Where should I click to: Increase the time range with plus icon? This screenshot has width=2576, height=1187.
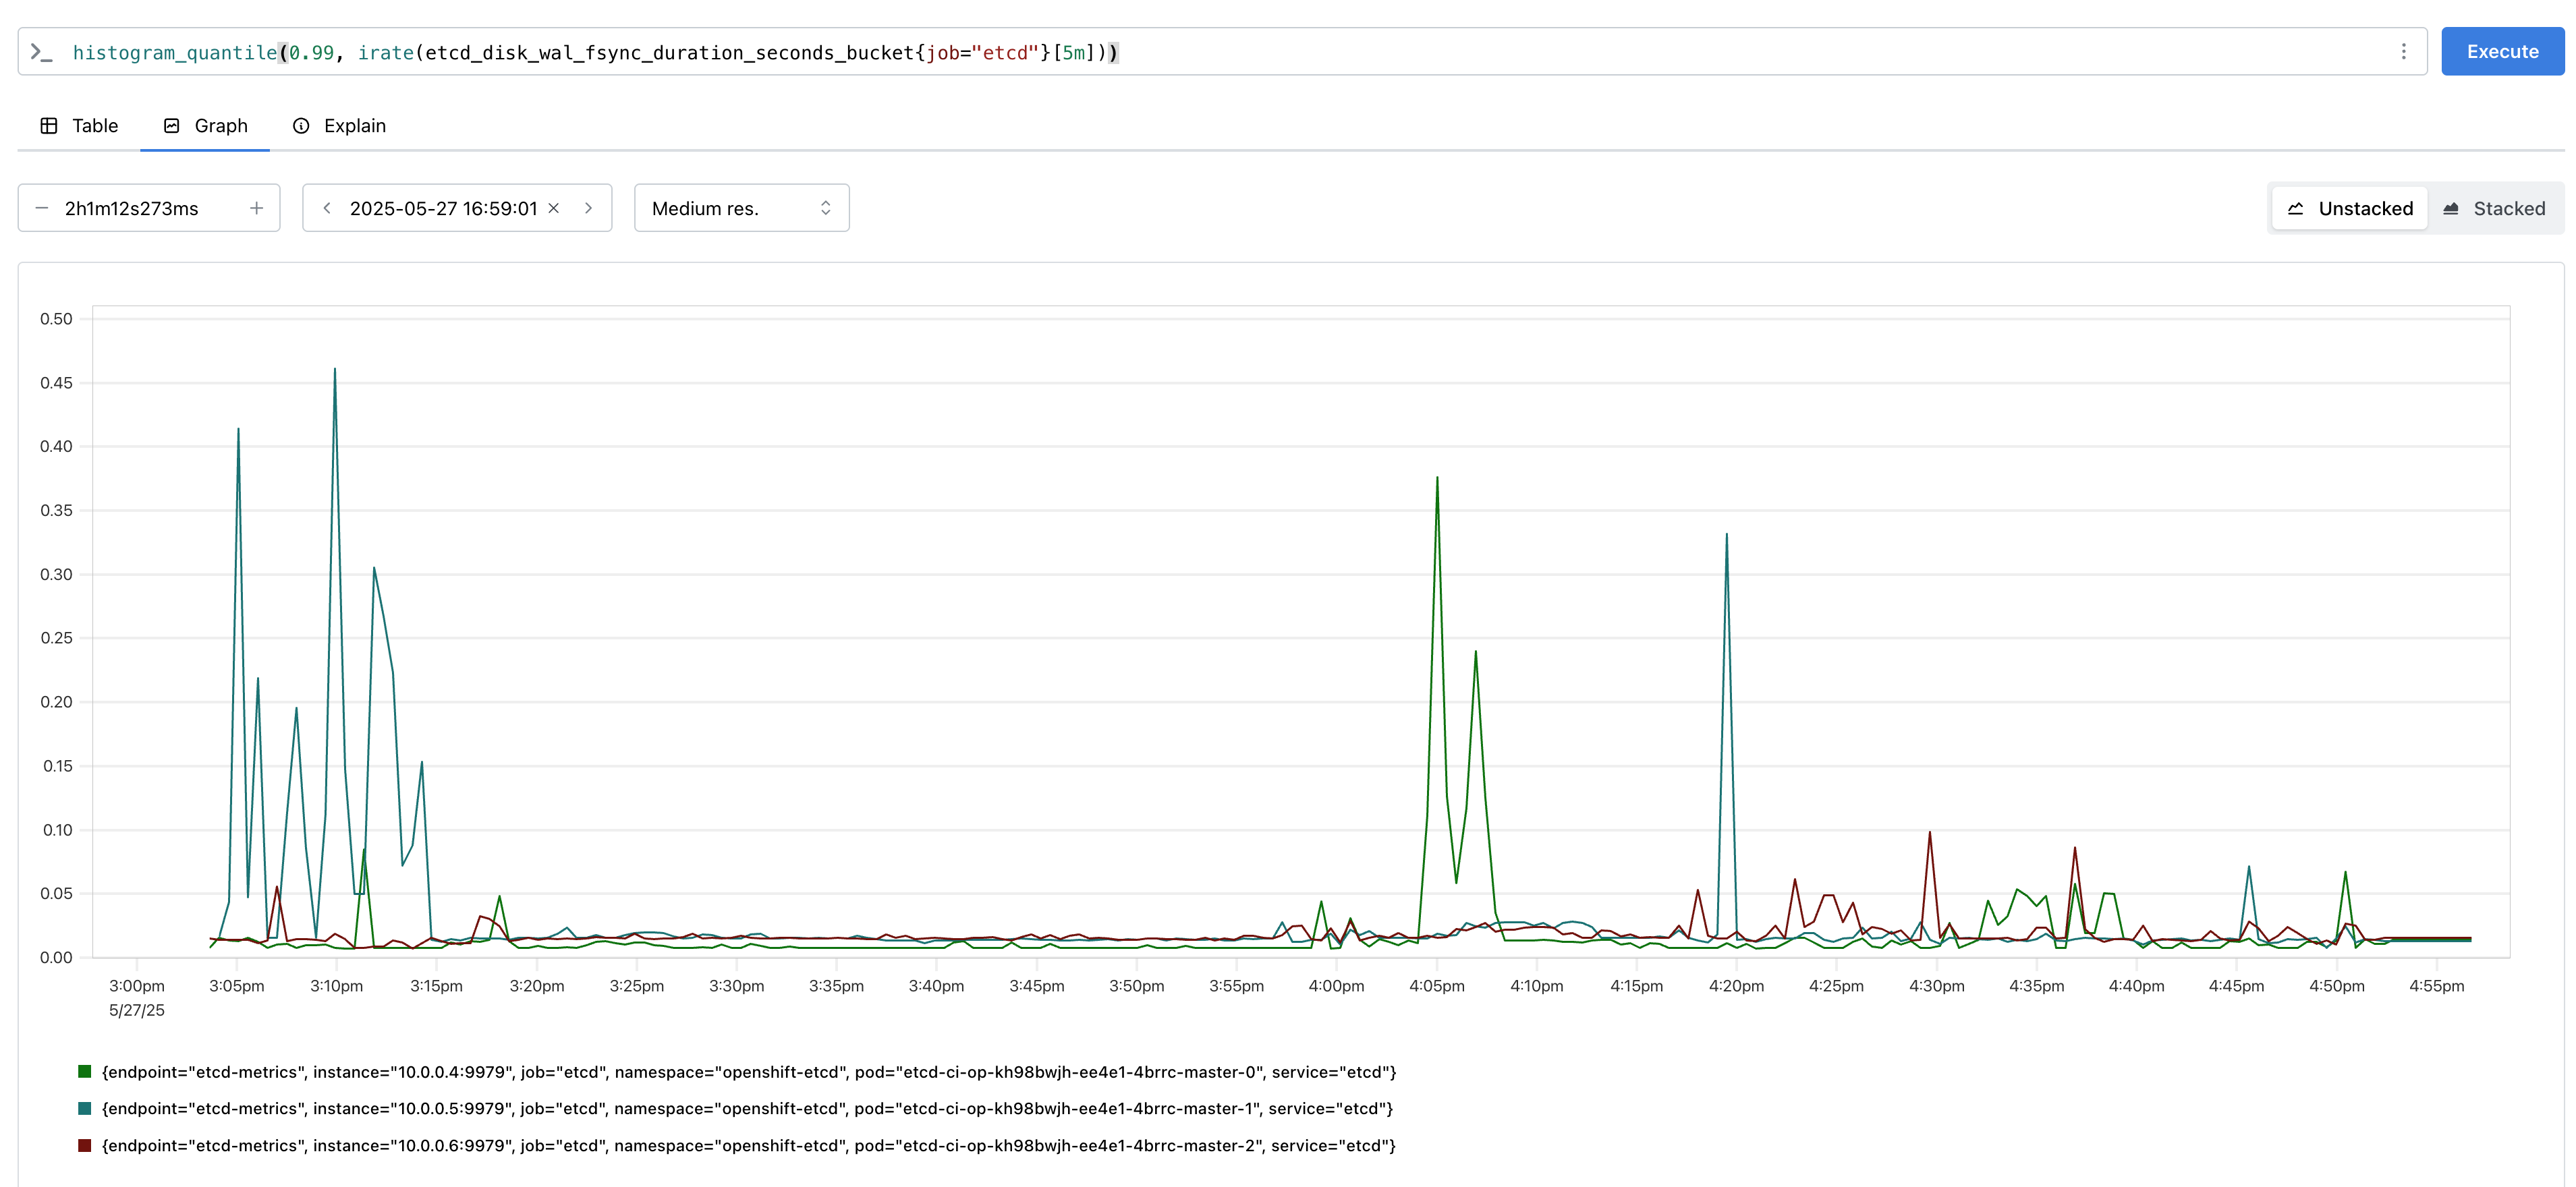pos(256,208)
